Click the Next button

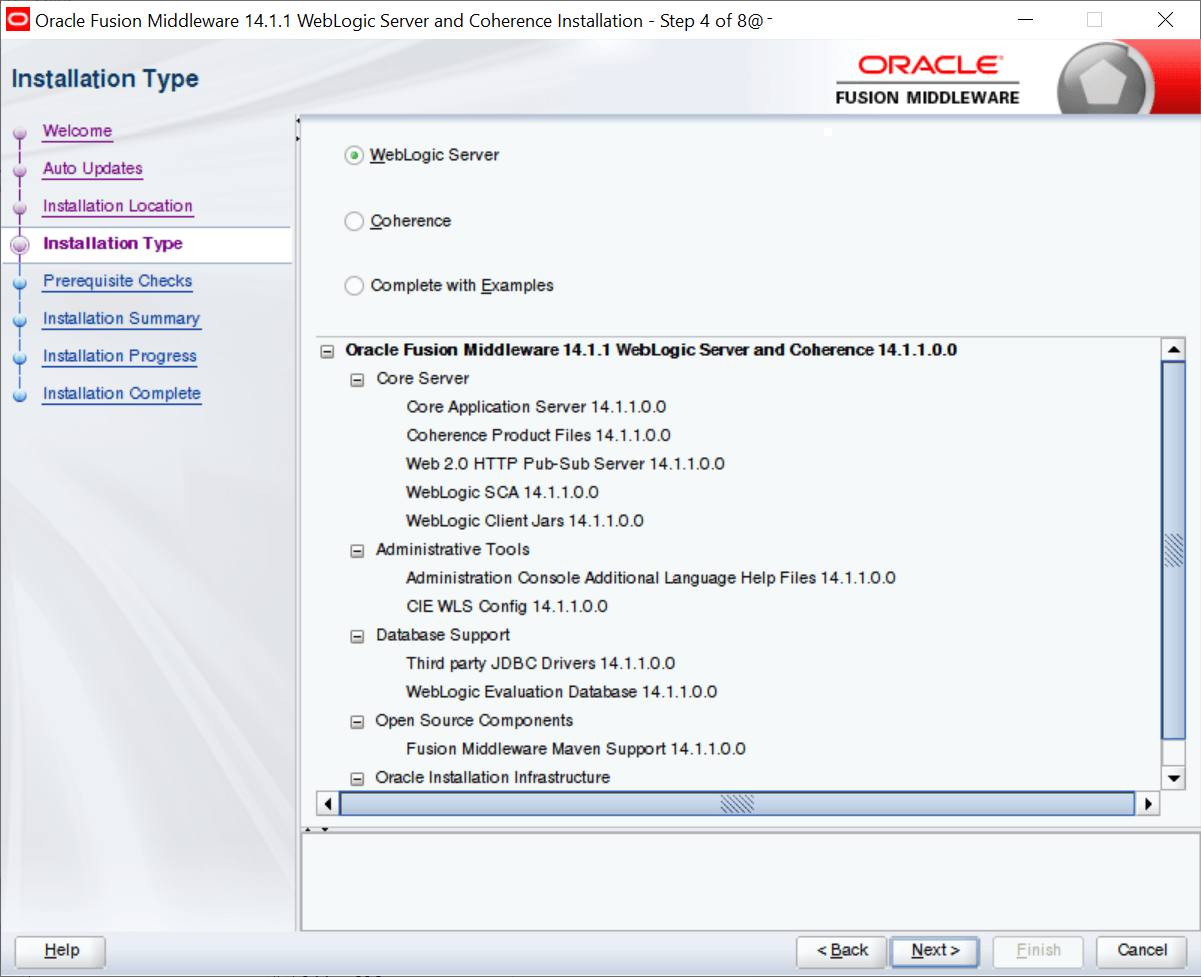933,951
